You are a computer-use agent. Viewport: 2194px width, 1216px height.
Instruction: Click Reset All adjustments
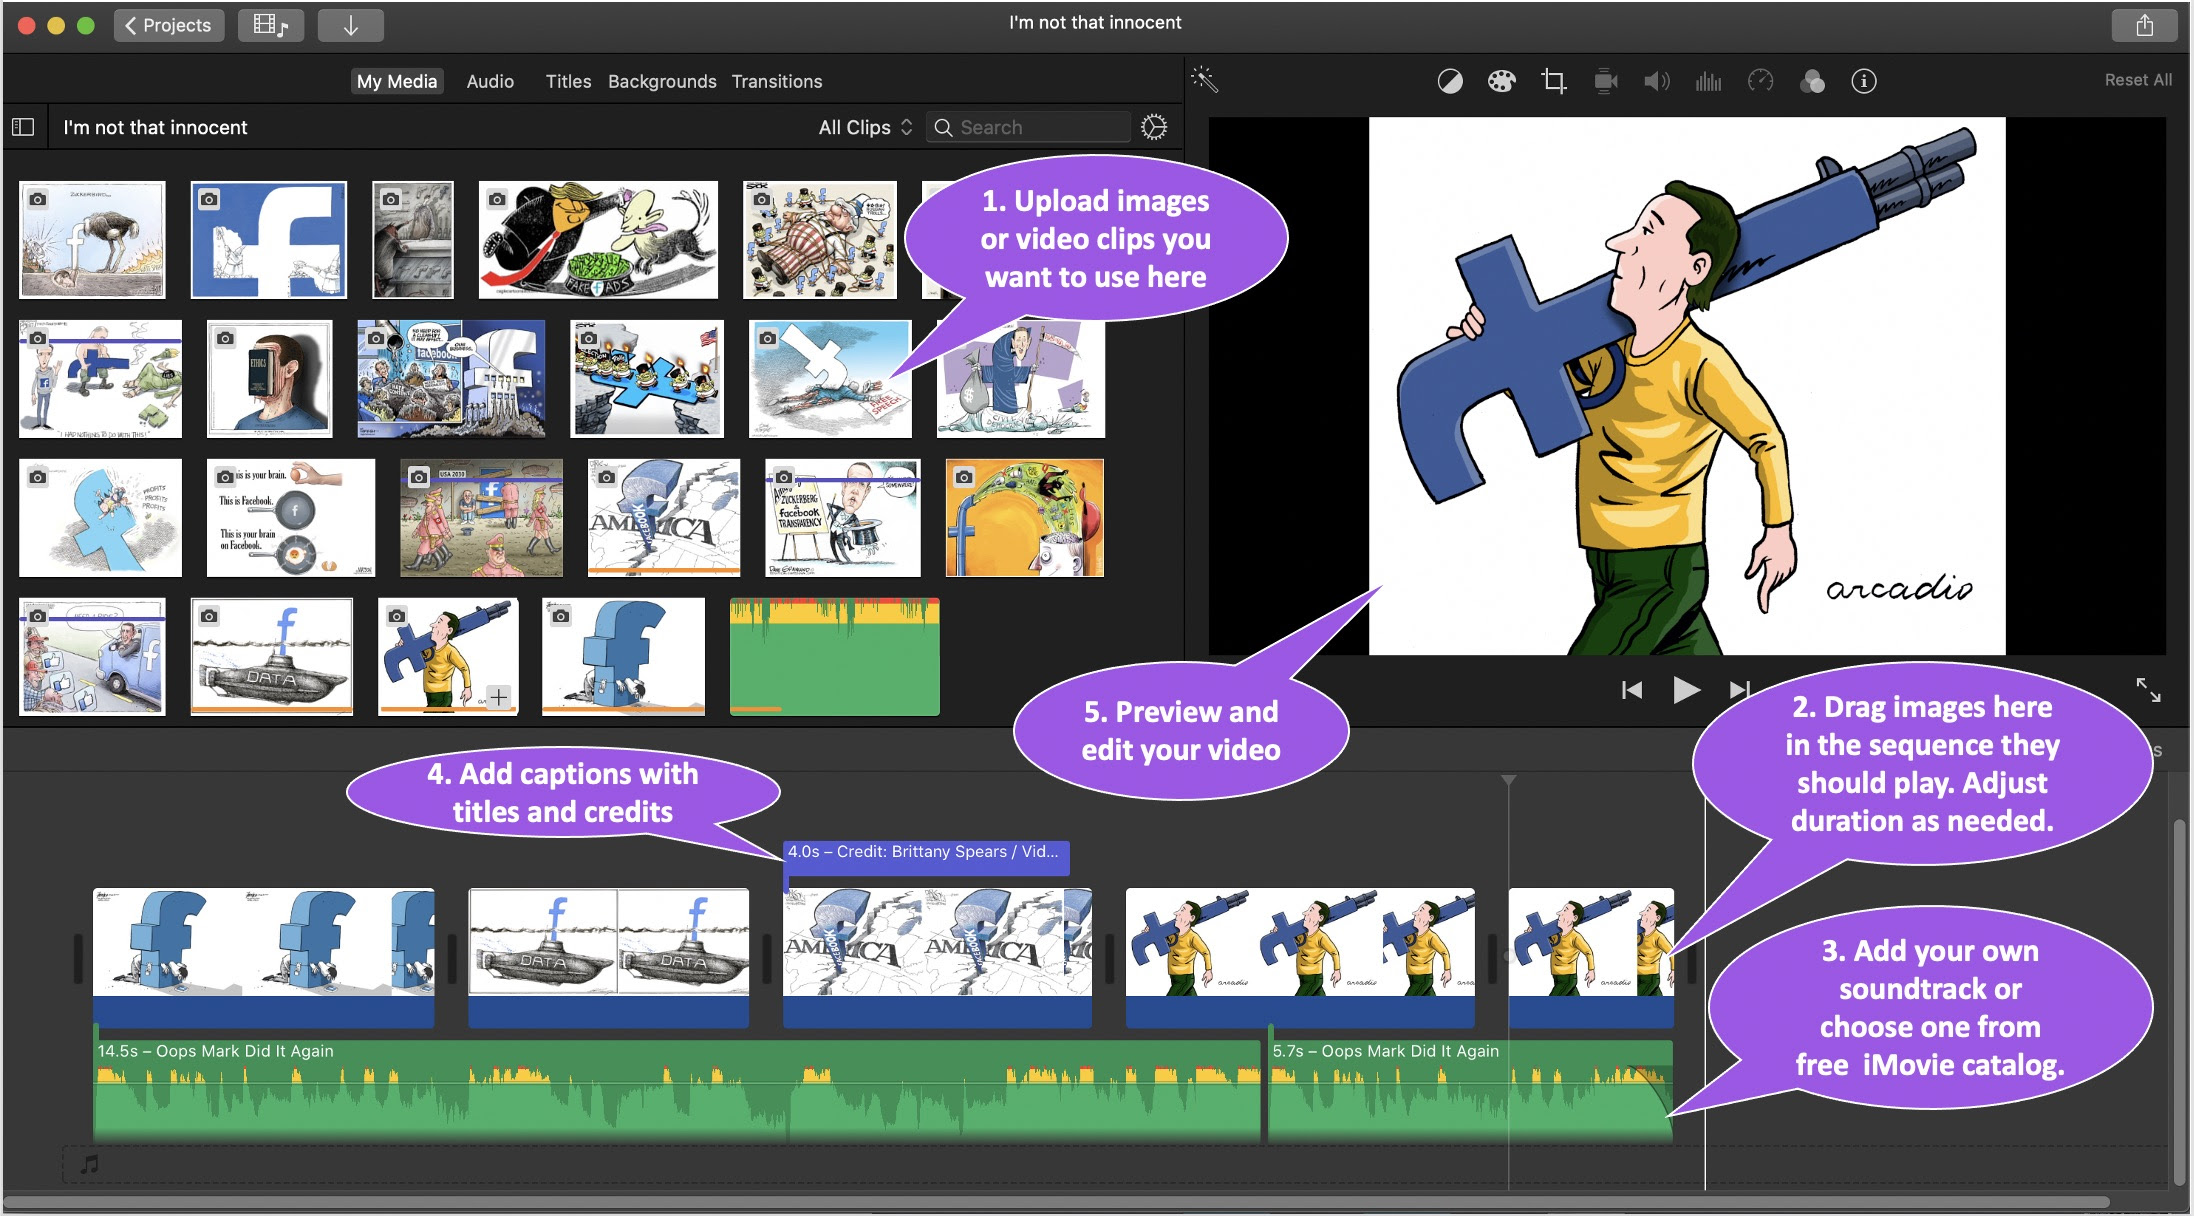[2138, 80]
